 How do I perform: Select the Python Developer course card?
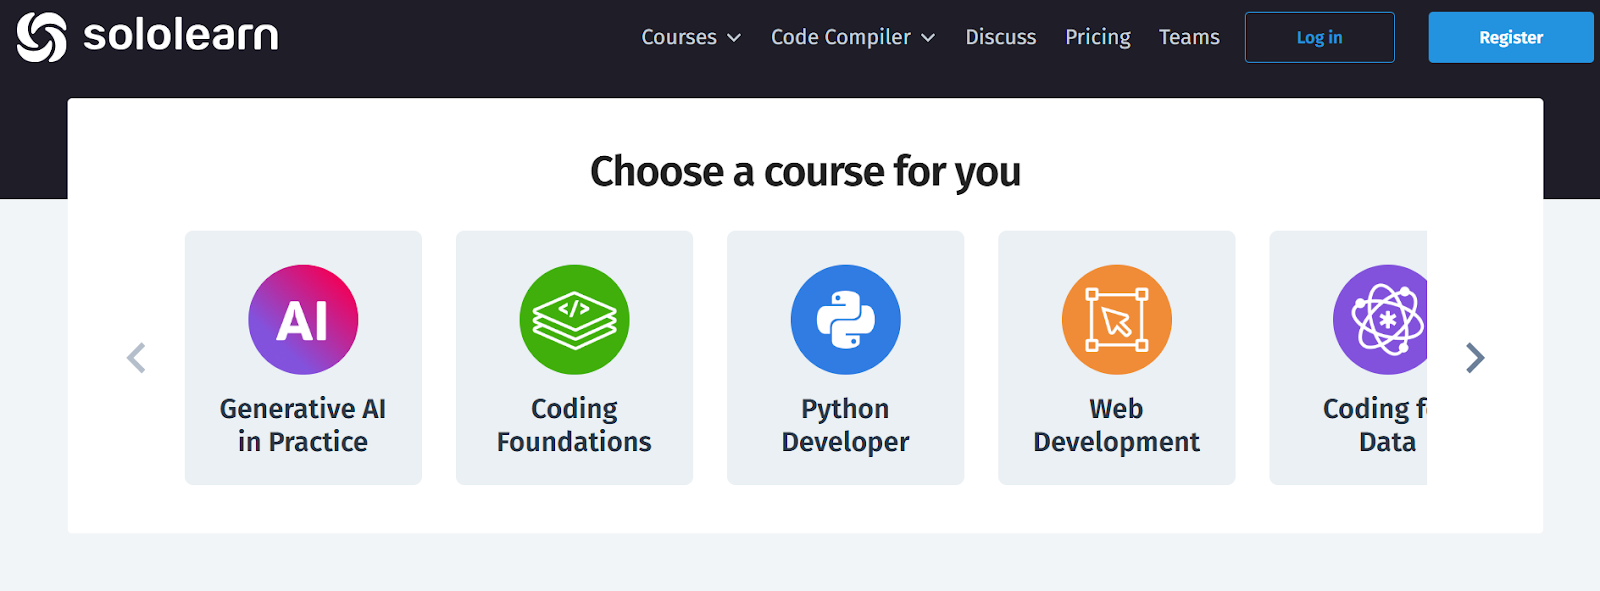click(845, 357)
